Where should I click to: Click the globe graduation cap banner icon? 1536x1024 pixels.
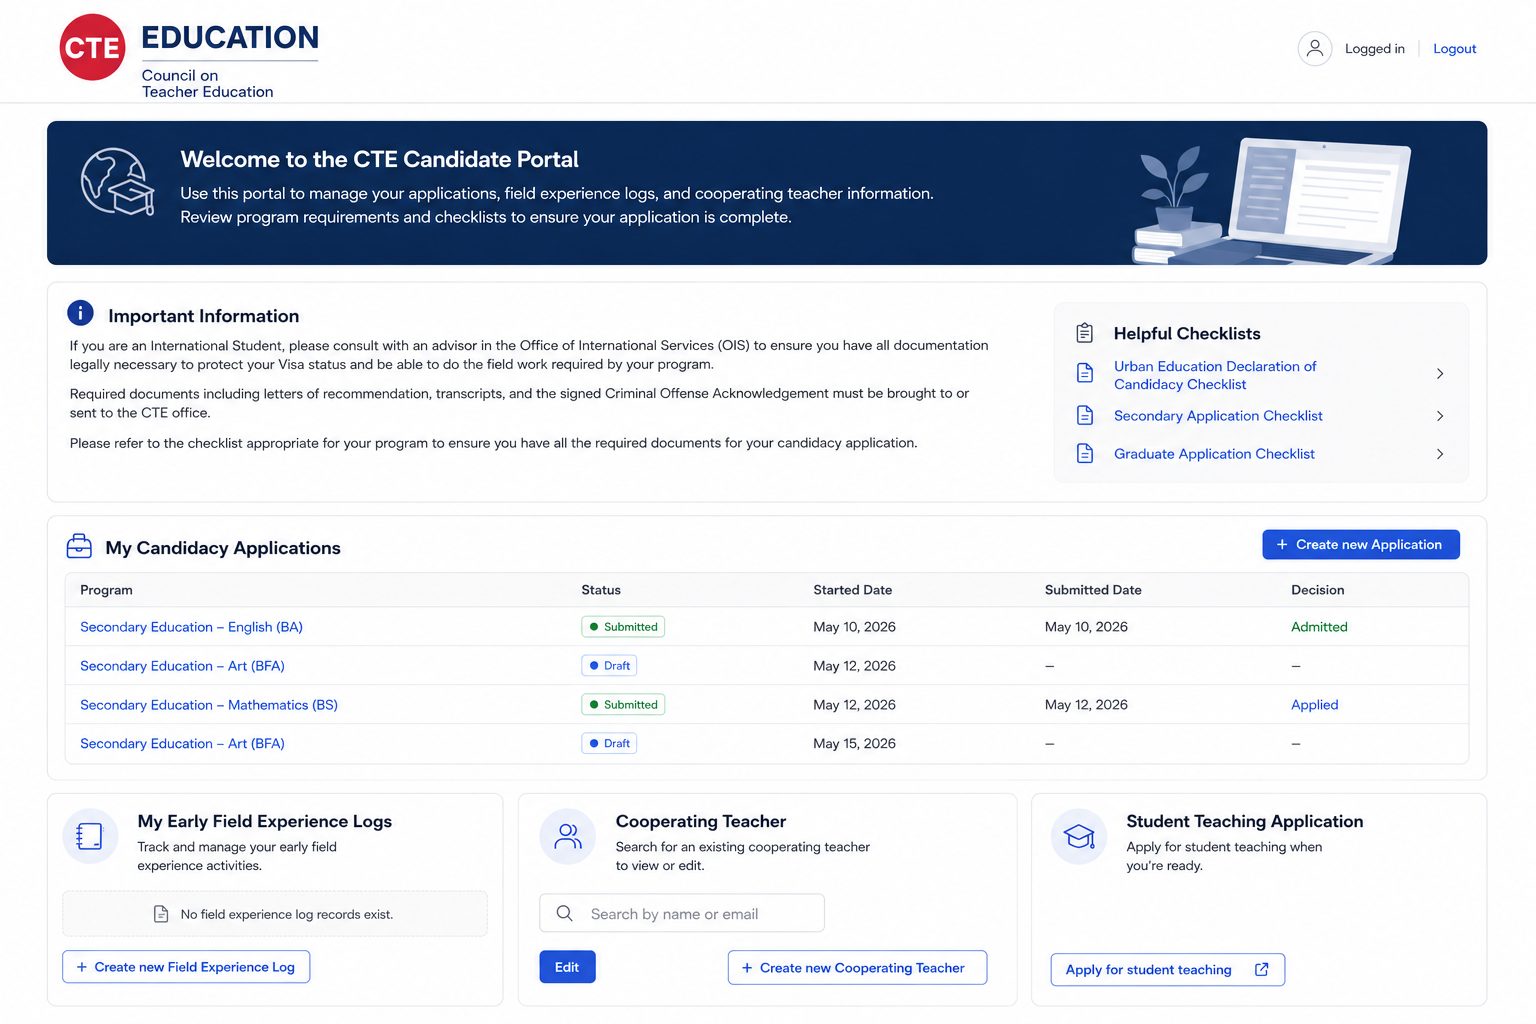[x=118, y=181]
